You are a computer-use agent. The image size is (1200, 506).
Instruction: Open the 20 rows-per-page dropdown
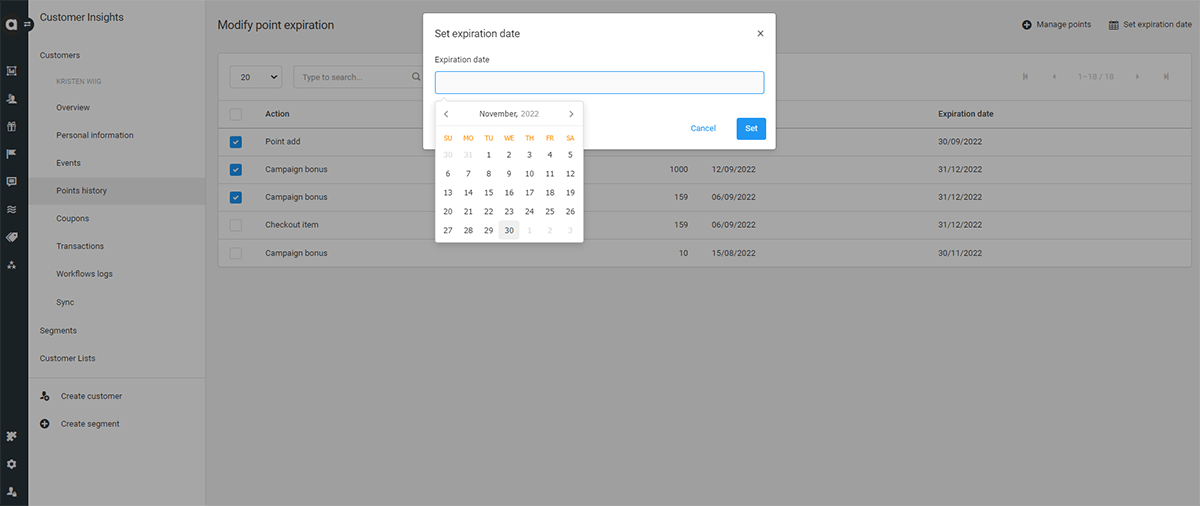click(x=256, y=77)
